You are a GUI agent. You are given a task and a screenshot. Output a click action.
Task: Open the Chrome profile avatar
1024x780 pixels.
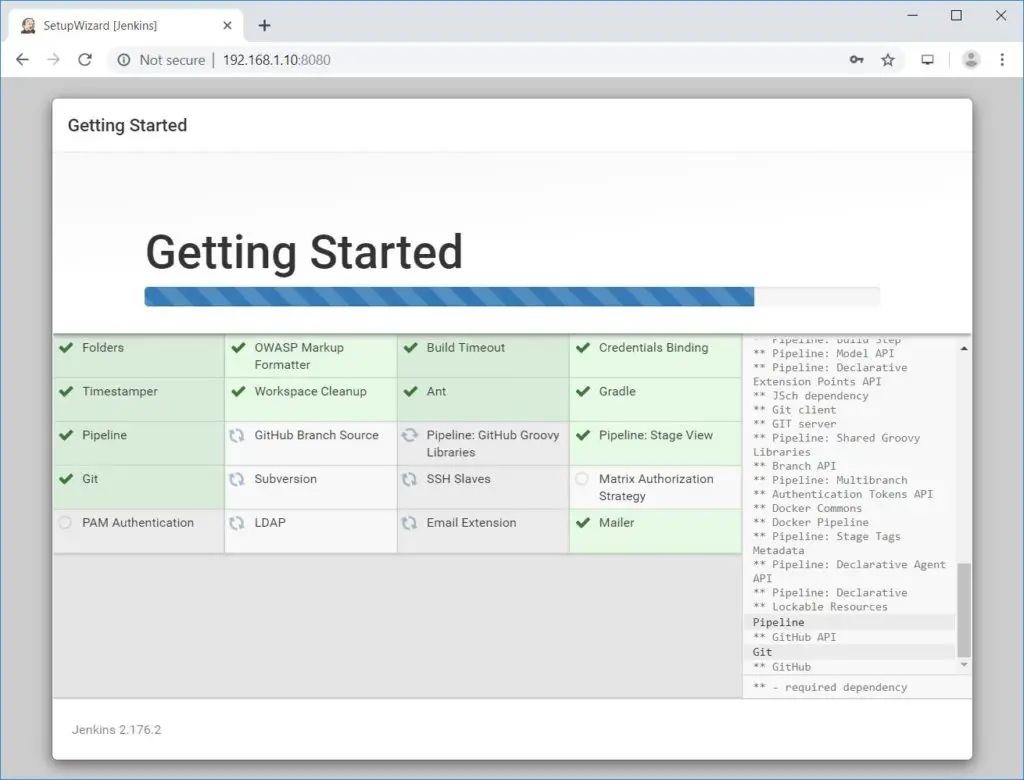[x=971, y=59]
